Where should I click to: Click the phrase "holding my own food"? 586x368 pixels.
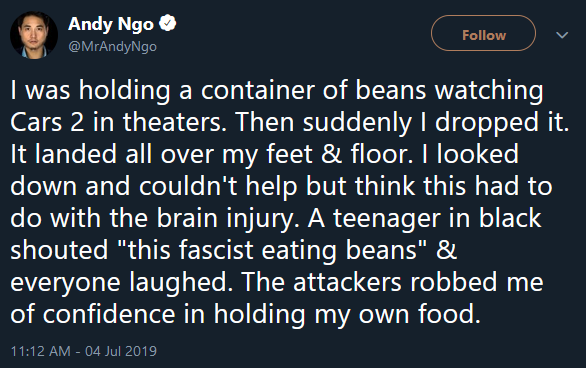click(x=347, y=315)
